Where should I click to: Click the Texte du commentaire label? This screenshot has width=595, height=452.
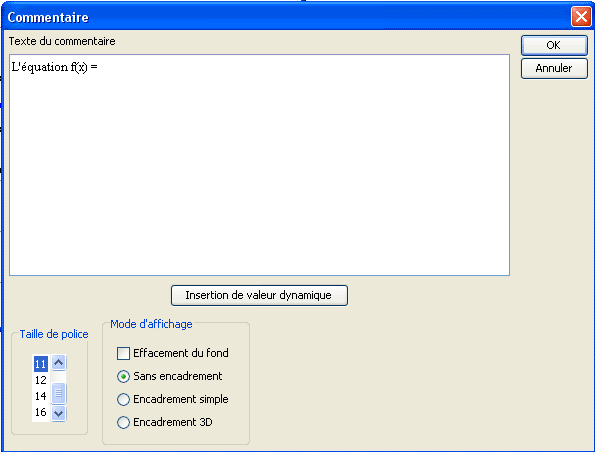coord(62,41)
